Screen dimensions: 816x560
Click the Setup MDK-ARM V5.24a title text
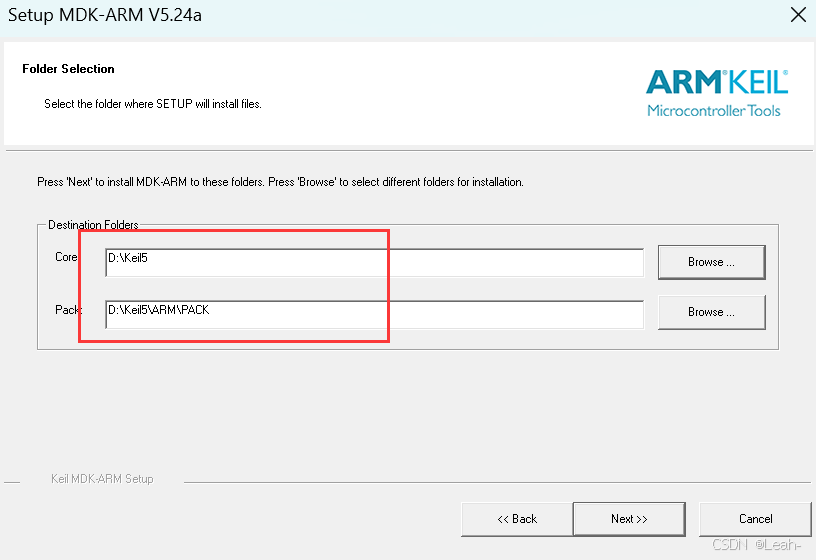click(x=105, y=15)
